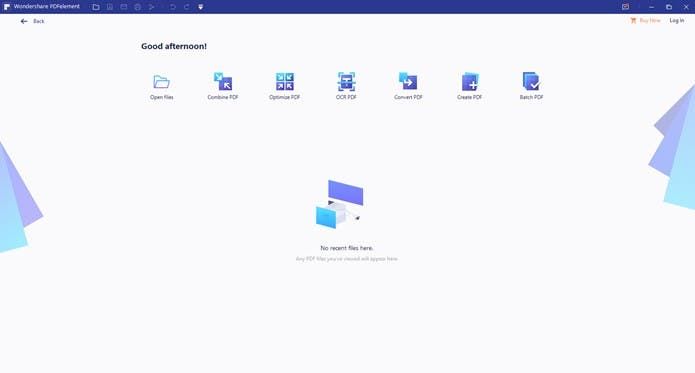The height and width of the screenshot is (373, 695).
Task: Click the Open files folder icon
Action: click(161, 82)
